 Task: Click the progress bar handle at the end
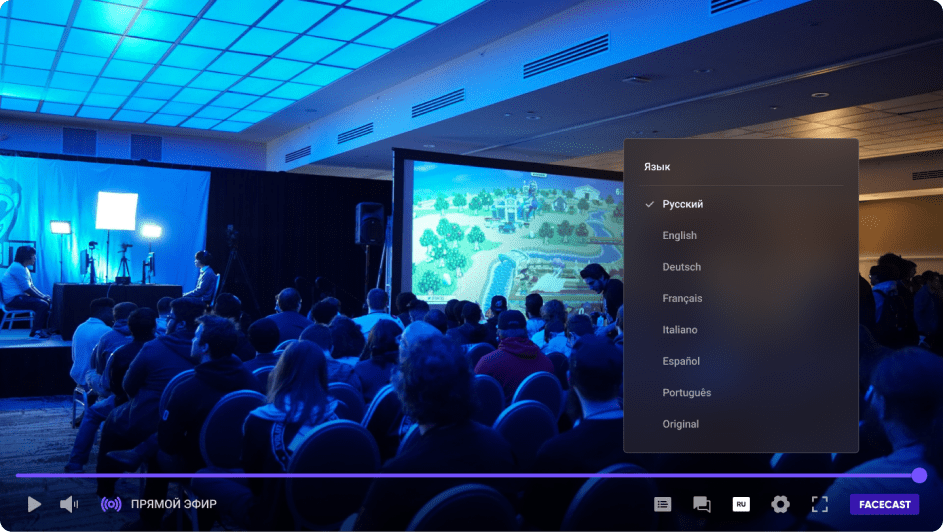(919, 475)
